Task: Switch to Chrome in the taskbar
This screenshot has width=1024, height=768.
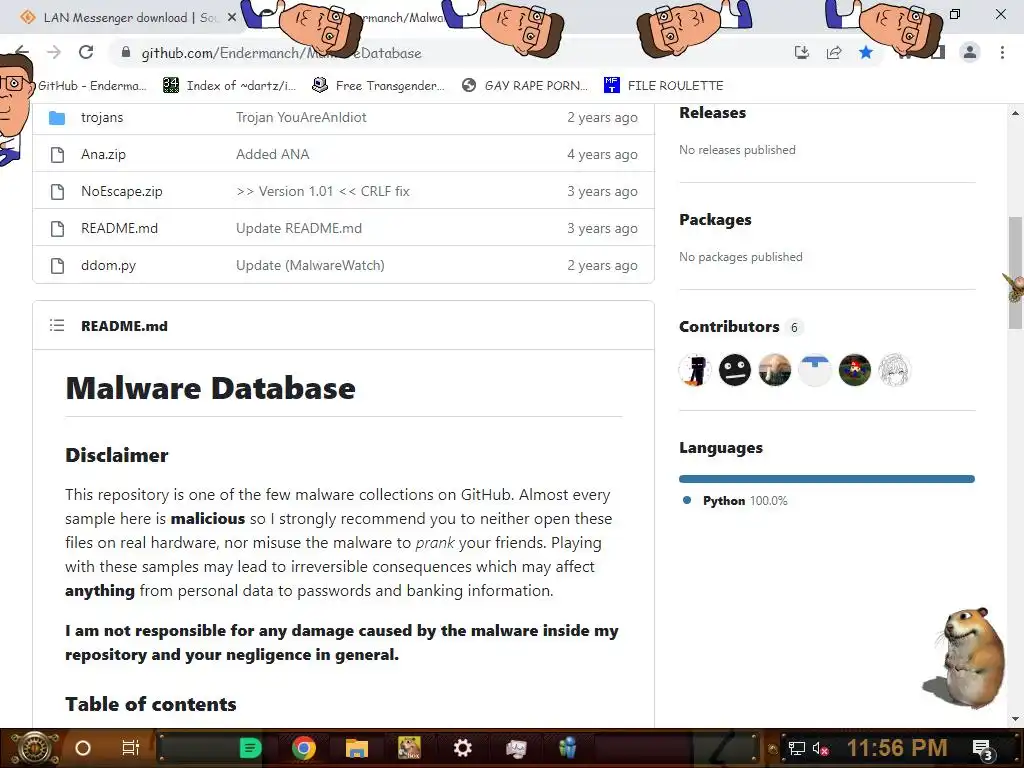Action: pos(304,748)
